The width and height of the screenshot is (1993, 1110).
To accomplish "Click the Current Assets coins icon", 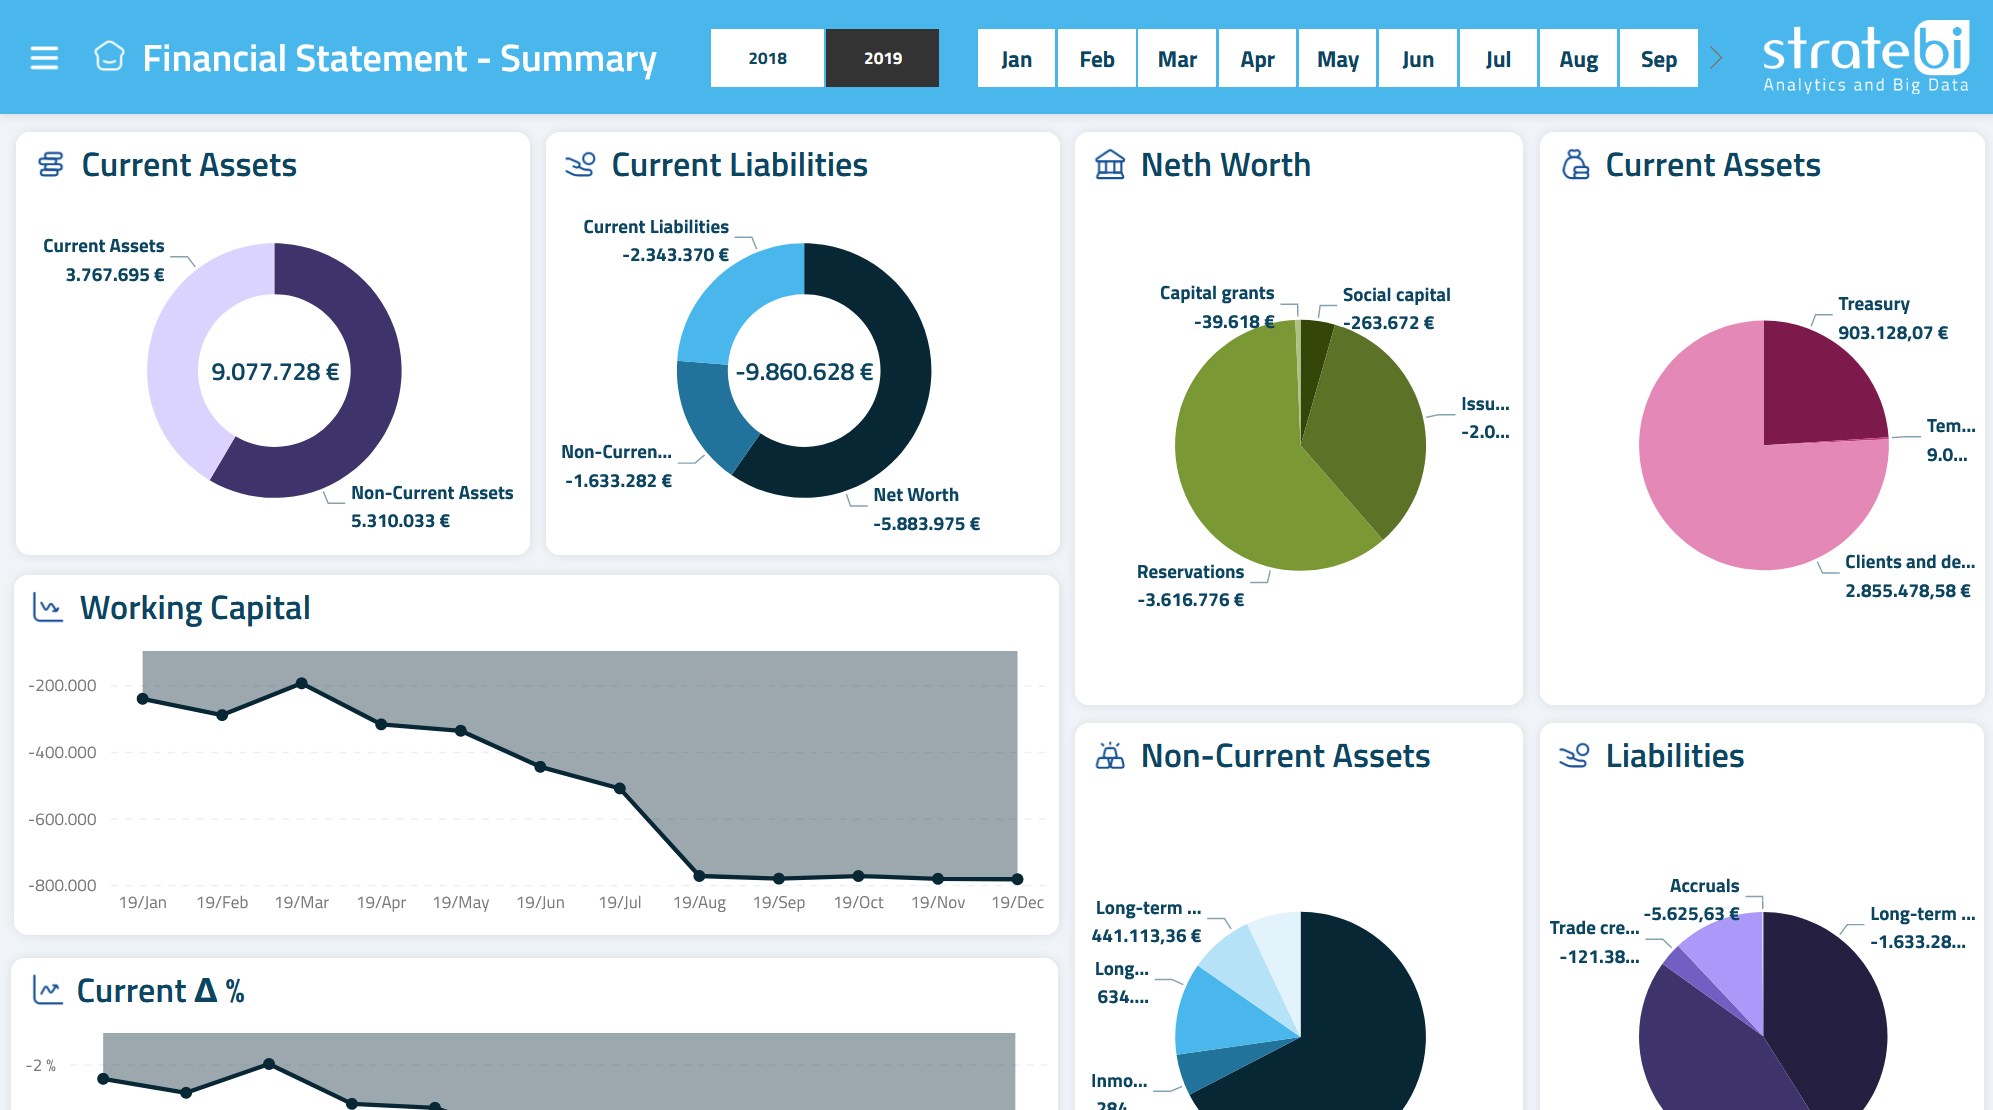I will coord(51,164).
